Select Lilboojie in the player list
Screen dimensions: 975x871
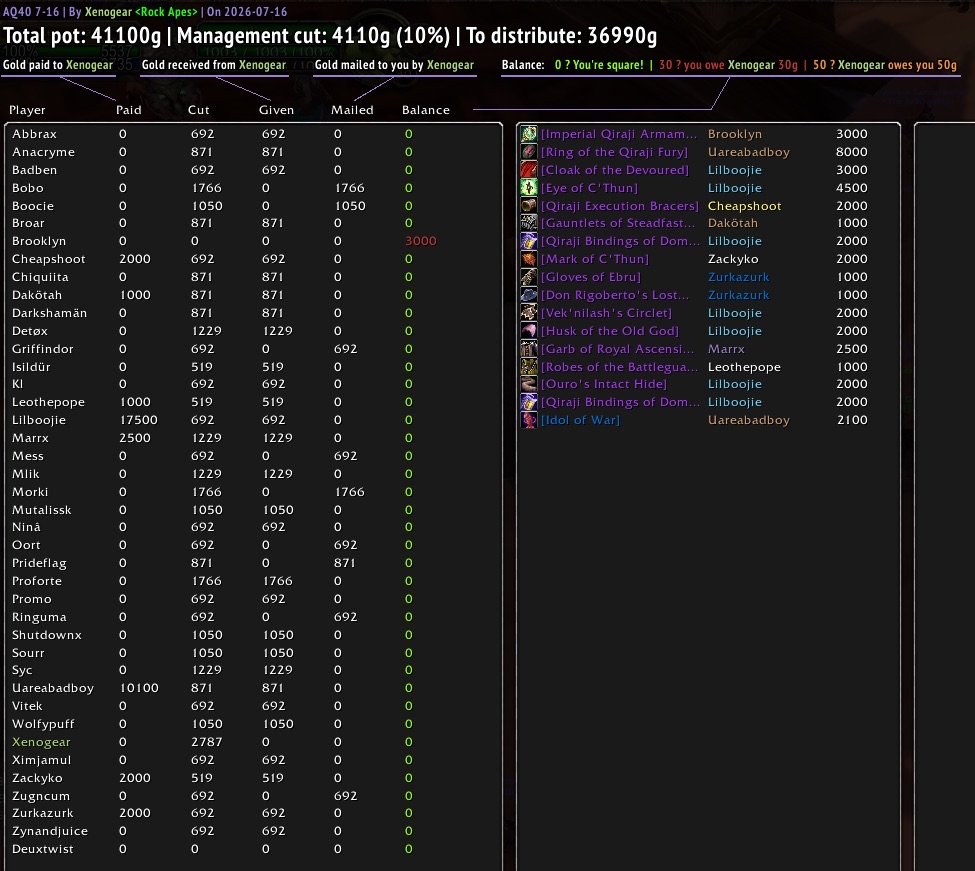point(39,420)
